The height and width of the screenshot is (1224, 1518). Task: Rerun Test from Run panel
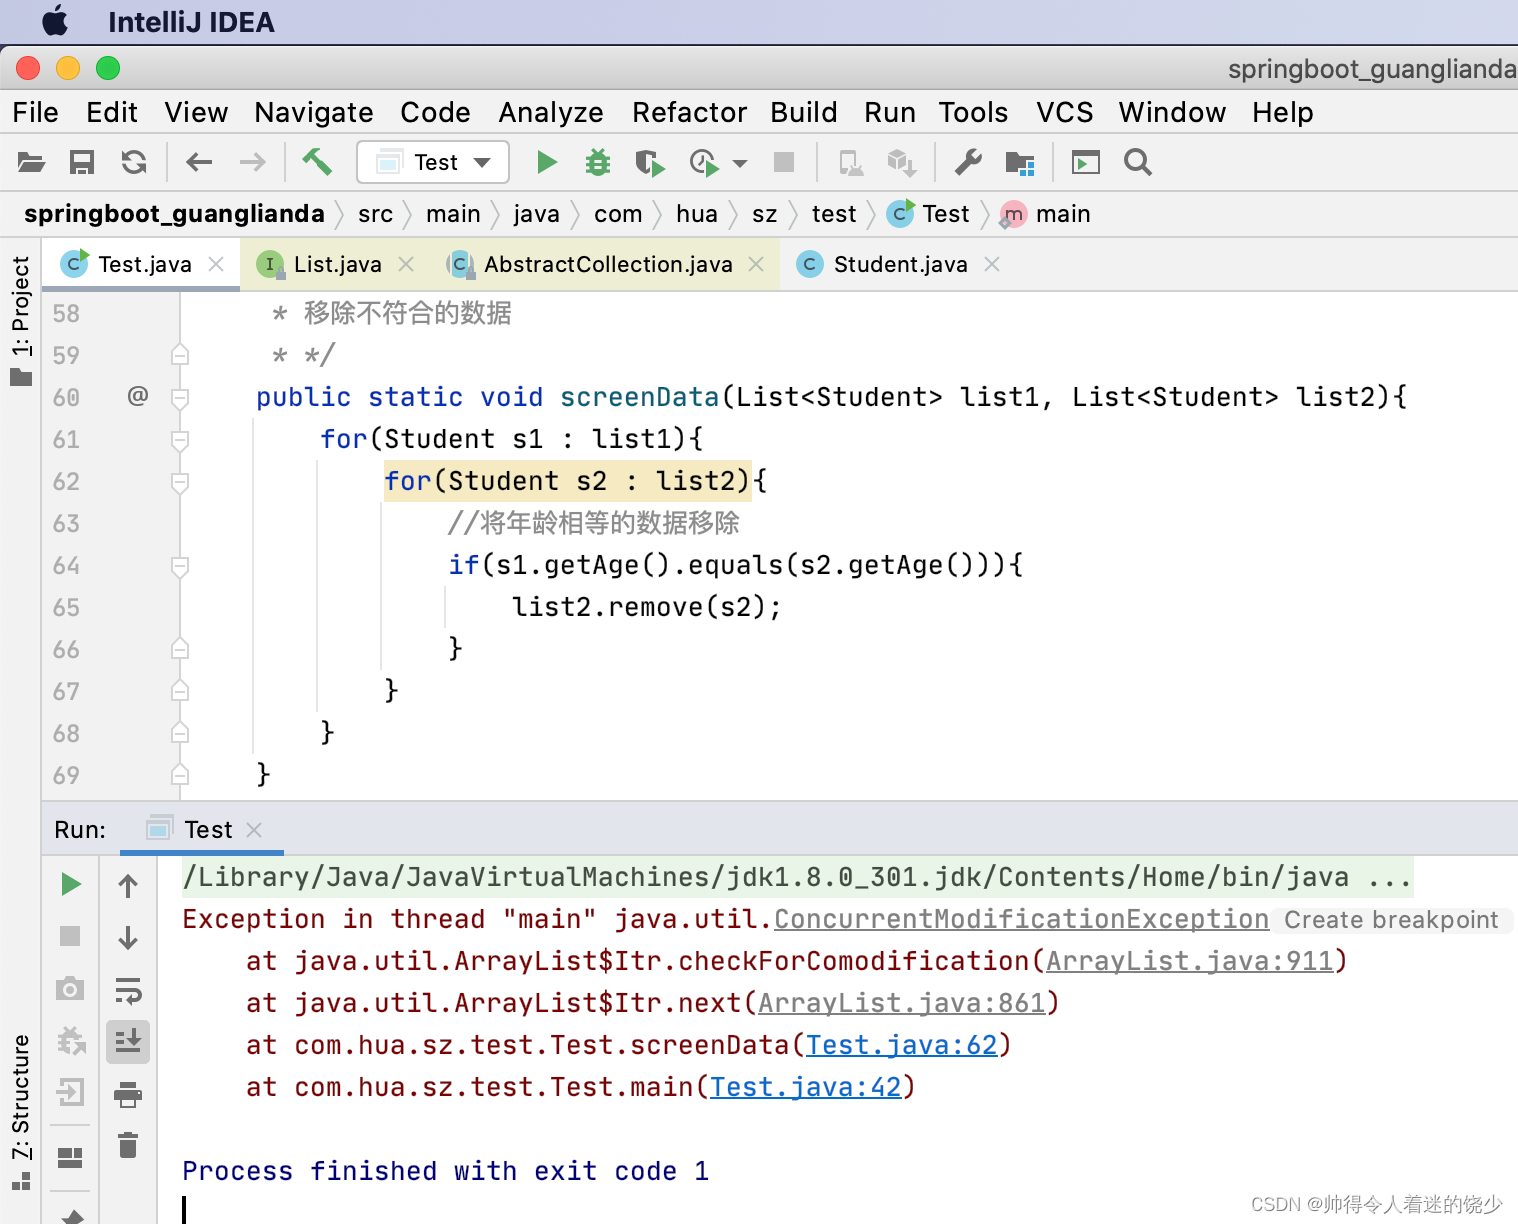click(x=70, y=884)
